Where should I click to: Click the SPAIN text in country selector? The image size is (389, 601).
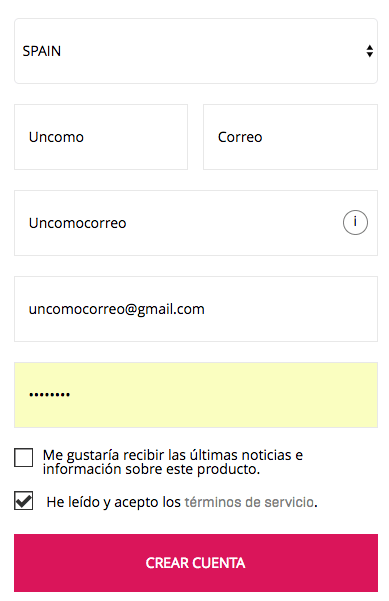42,51
